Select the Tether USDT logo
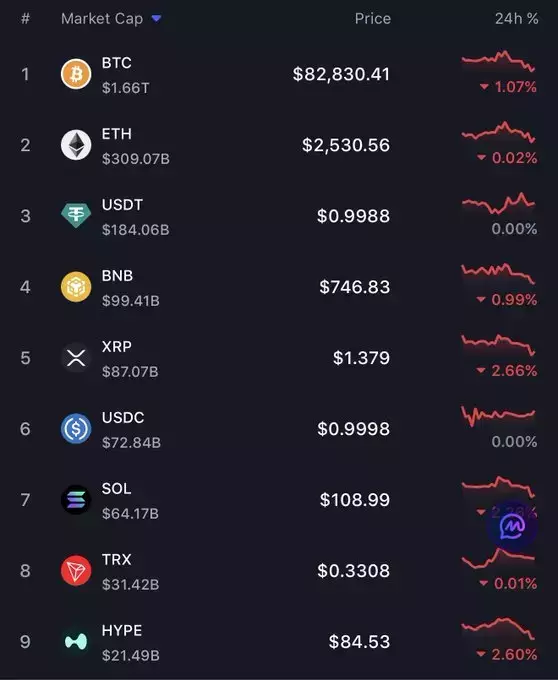This screenshot has height=680, width=558. 76,216
